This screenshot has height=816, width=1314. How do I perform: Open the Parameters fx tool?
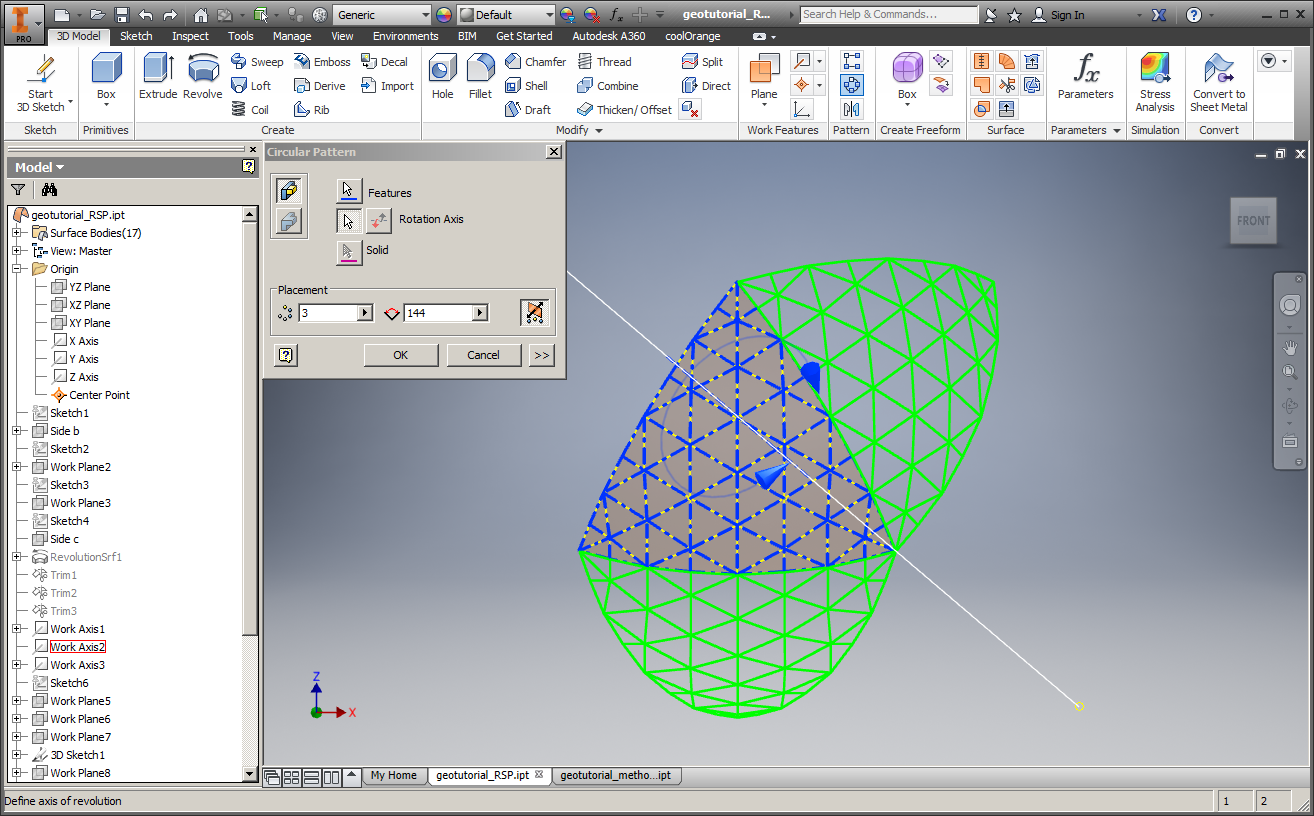pyautogui.click(x=1086, y=77)
